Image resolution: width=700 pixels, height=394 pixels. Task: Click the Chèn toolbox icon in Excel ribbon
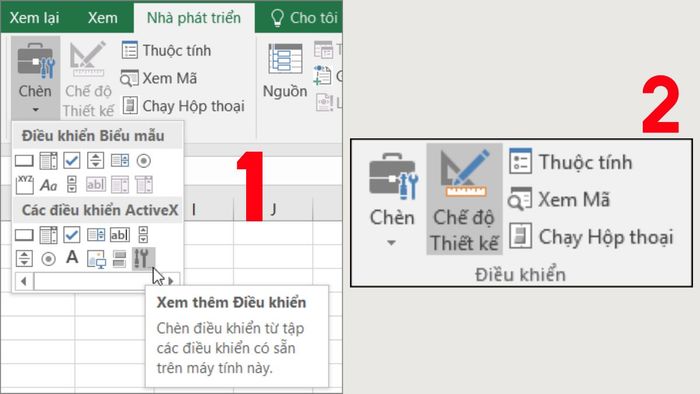(x=35, y=61)
